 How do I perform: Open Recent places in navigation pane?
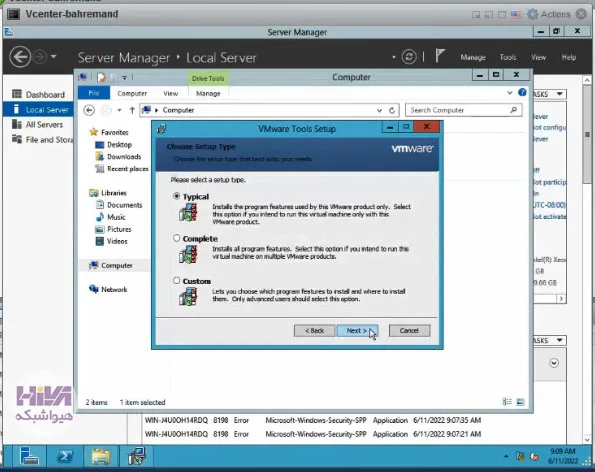[128, 169]
